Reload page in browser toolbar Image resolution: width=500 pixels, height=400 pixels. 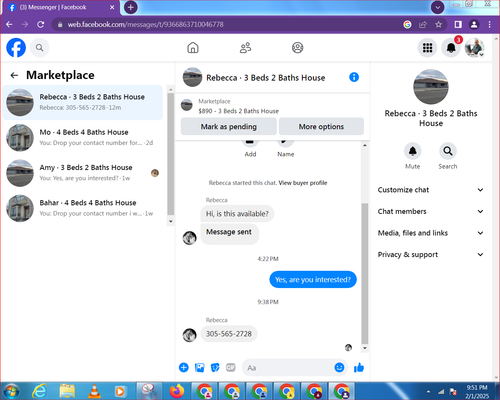[x=41, y=24]
